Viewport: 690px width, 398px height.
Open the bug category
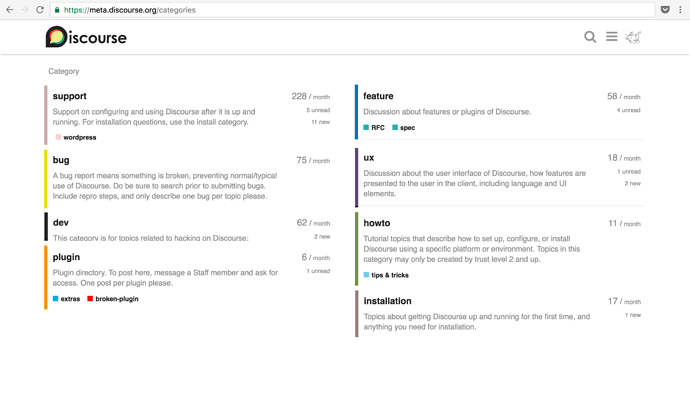pyautogui.click(x=61, y=160)
